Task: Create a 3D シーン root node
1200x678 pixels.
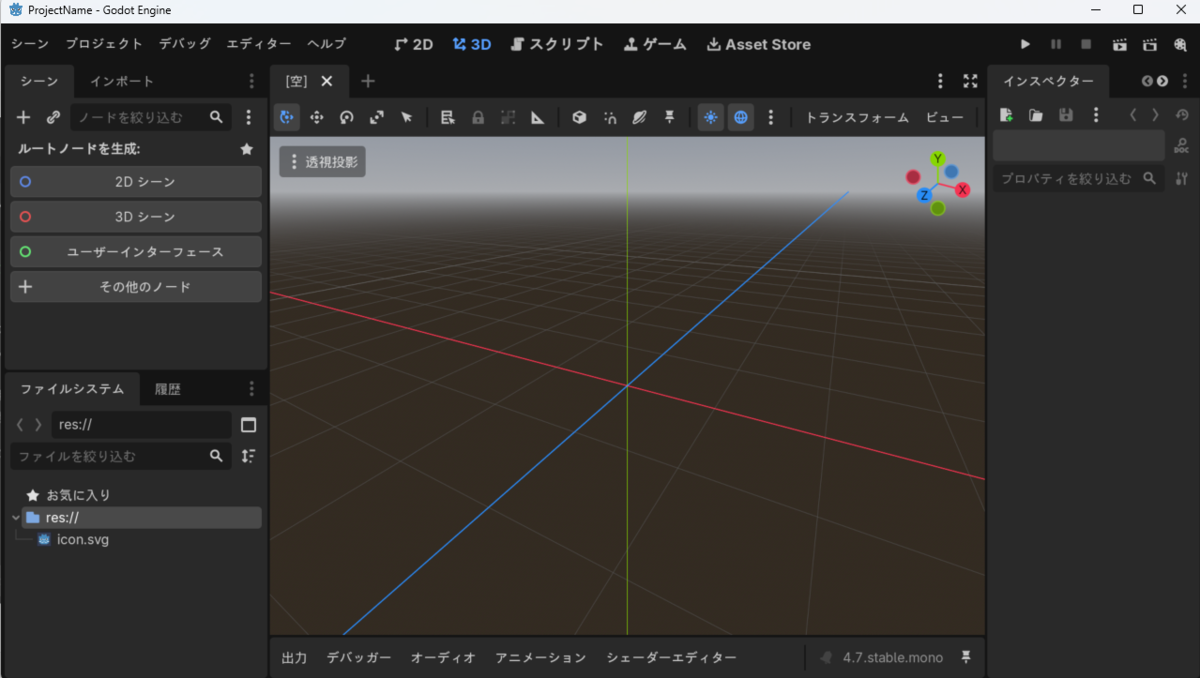Action: click(136, 217)
